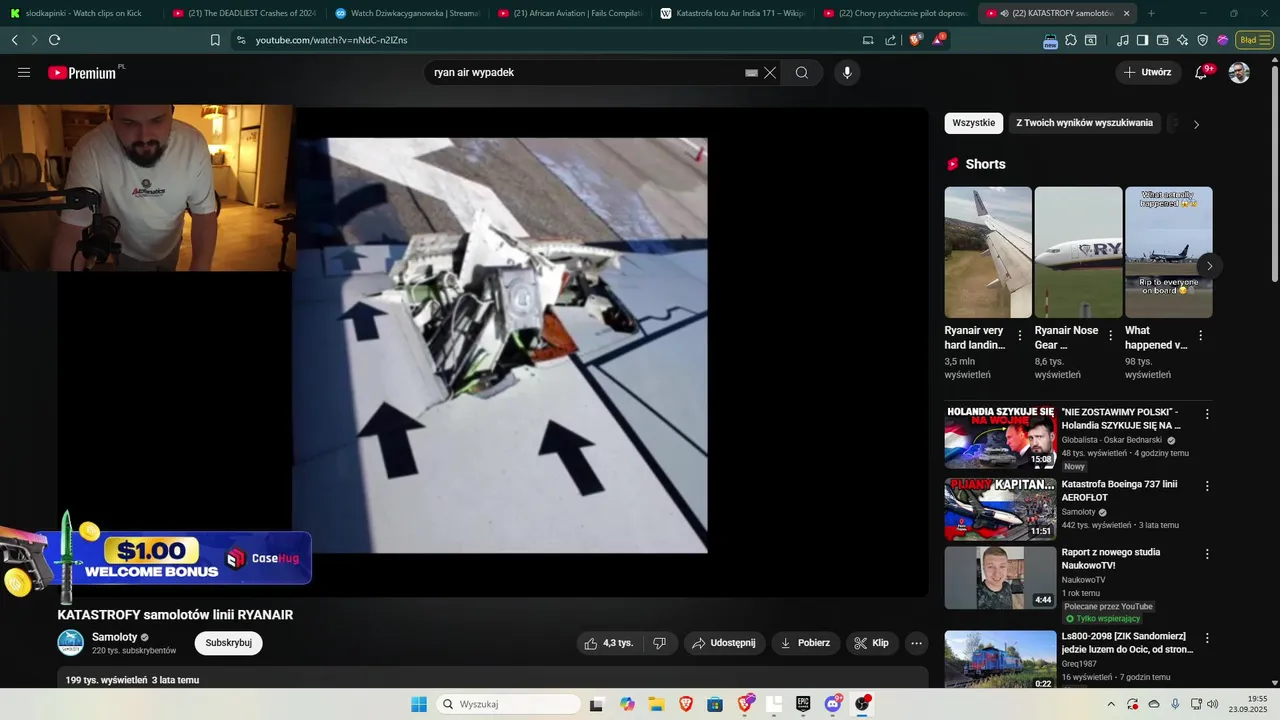Switch to African Aviation Fails Compilation tab
Screen dimensions: 1280x720
(x=570, y=14)
